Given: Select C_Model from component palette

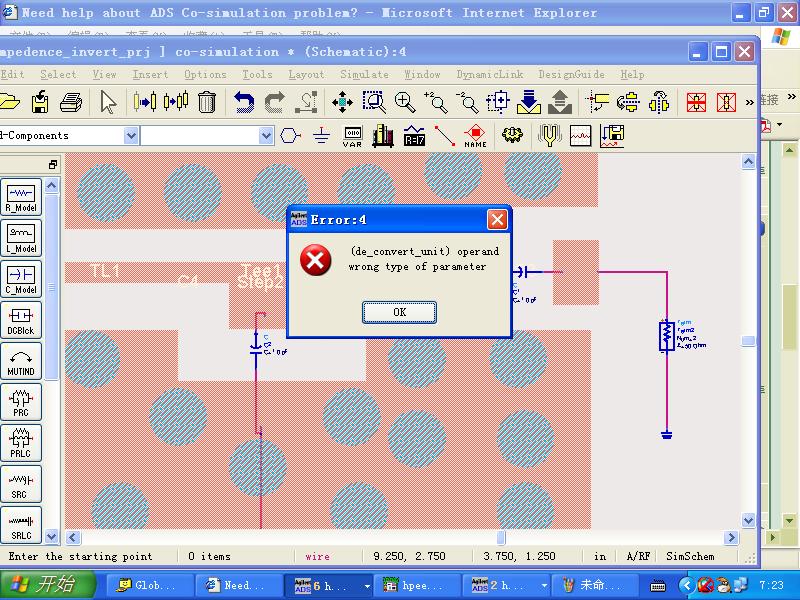Looking at the screenshot, I should pyautogui.click(x=21, y=279).
